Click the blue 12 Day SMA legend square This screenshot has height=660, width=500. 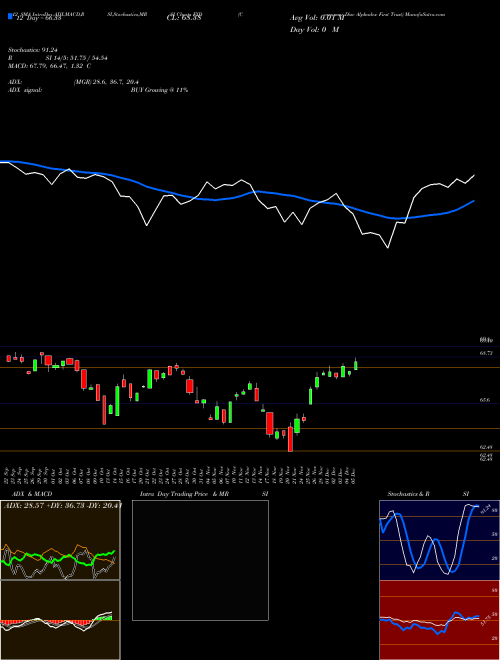pyautogui.click(x=10, y=17)
